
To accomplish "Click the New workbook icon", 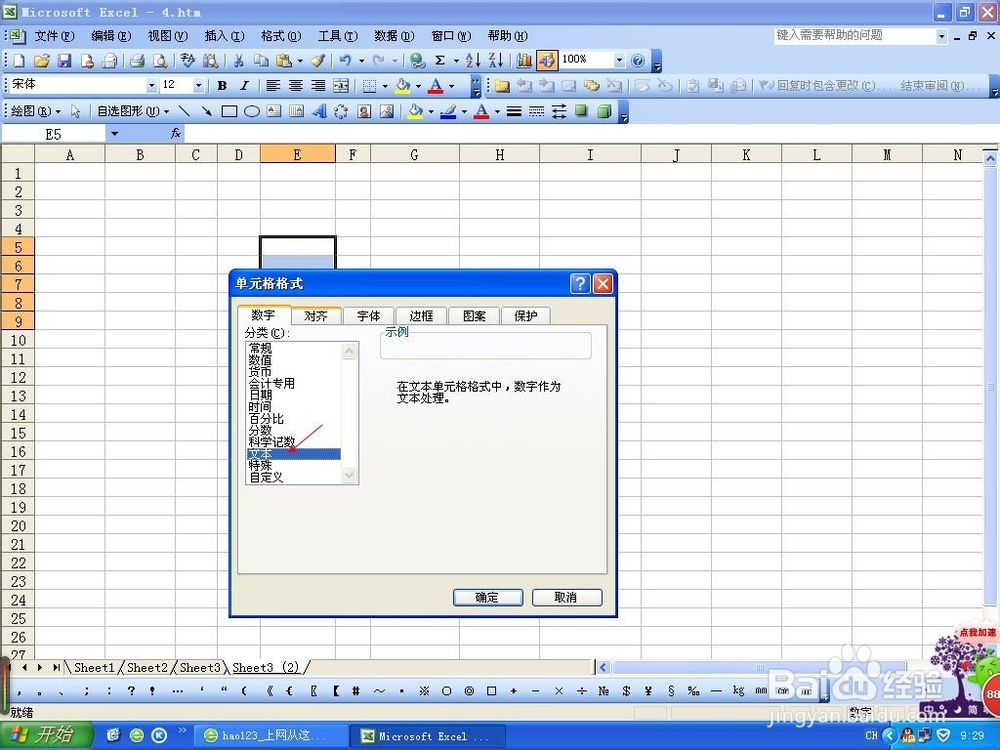I will 19,61.
